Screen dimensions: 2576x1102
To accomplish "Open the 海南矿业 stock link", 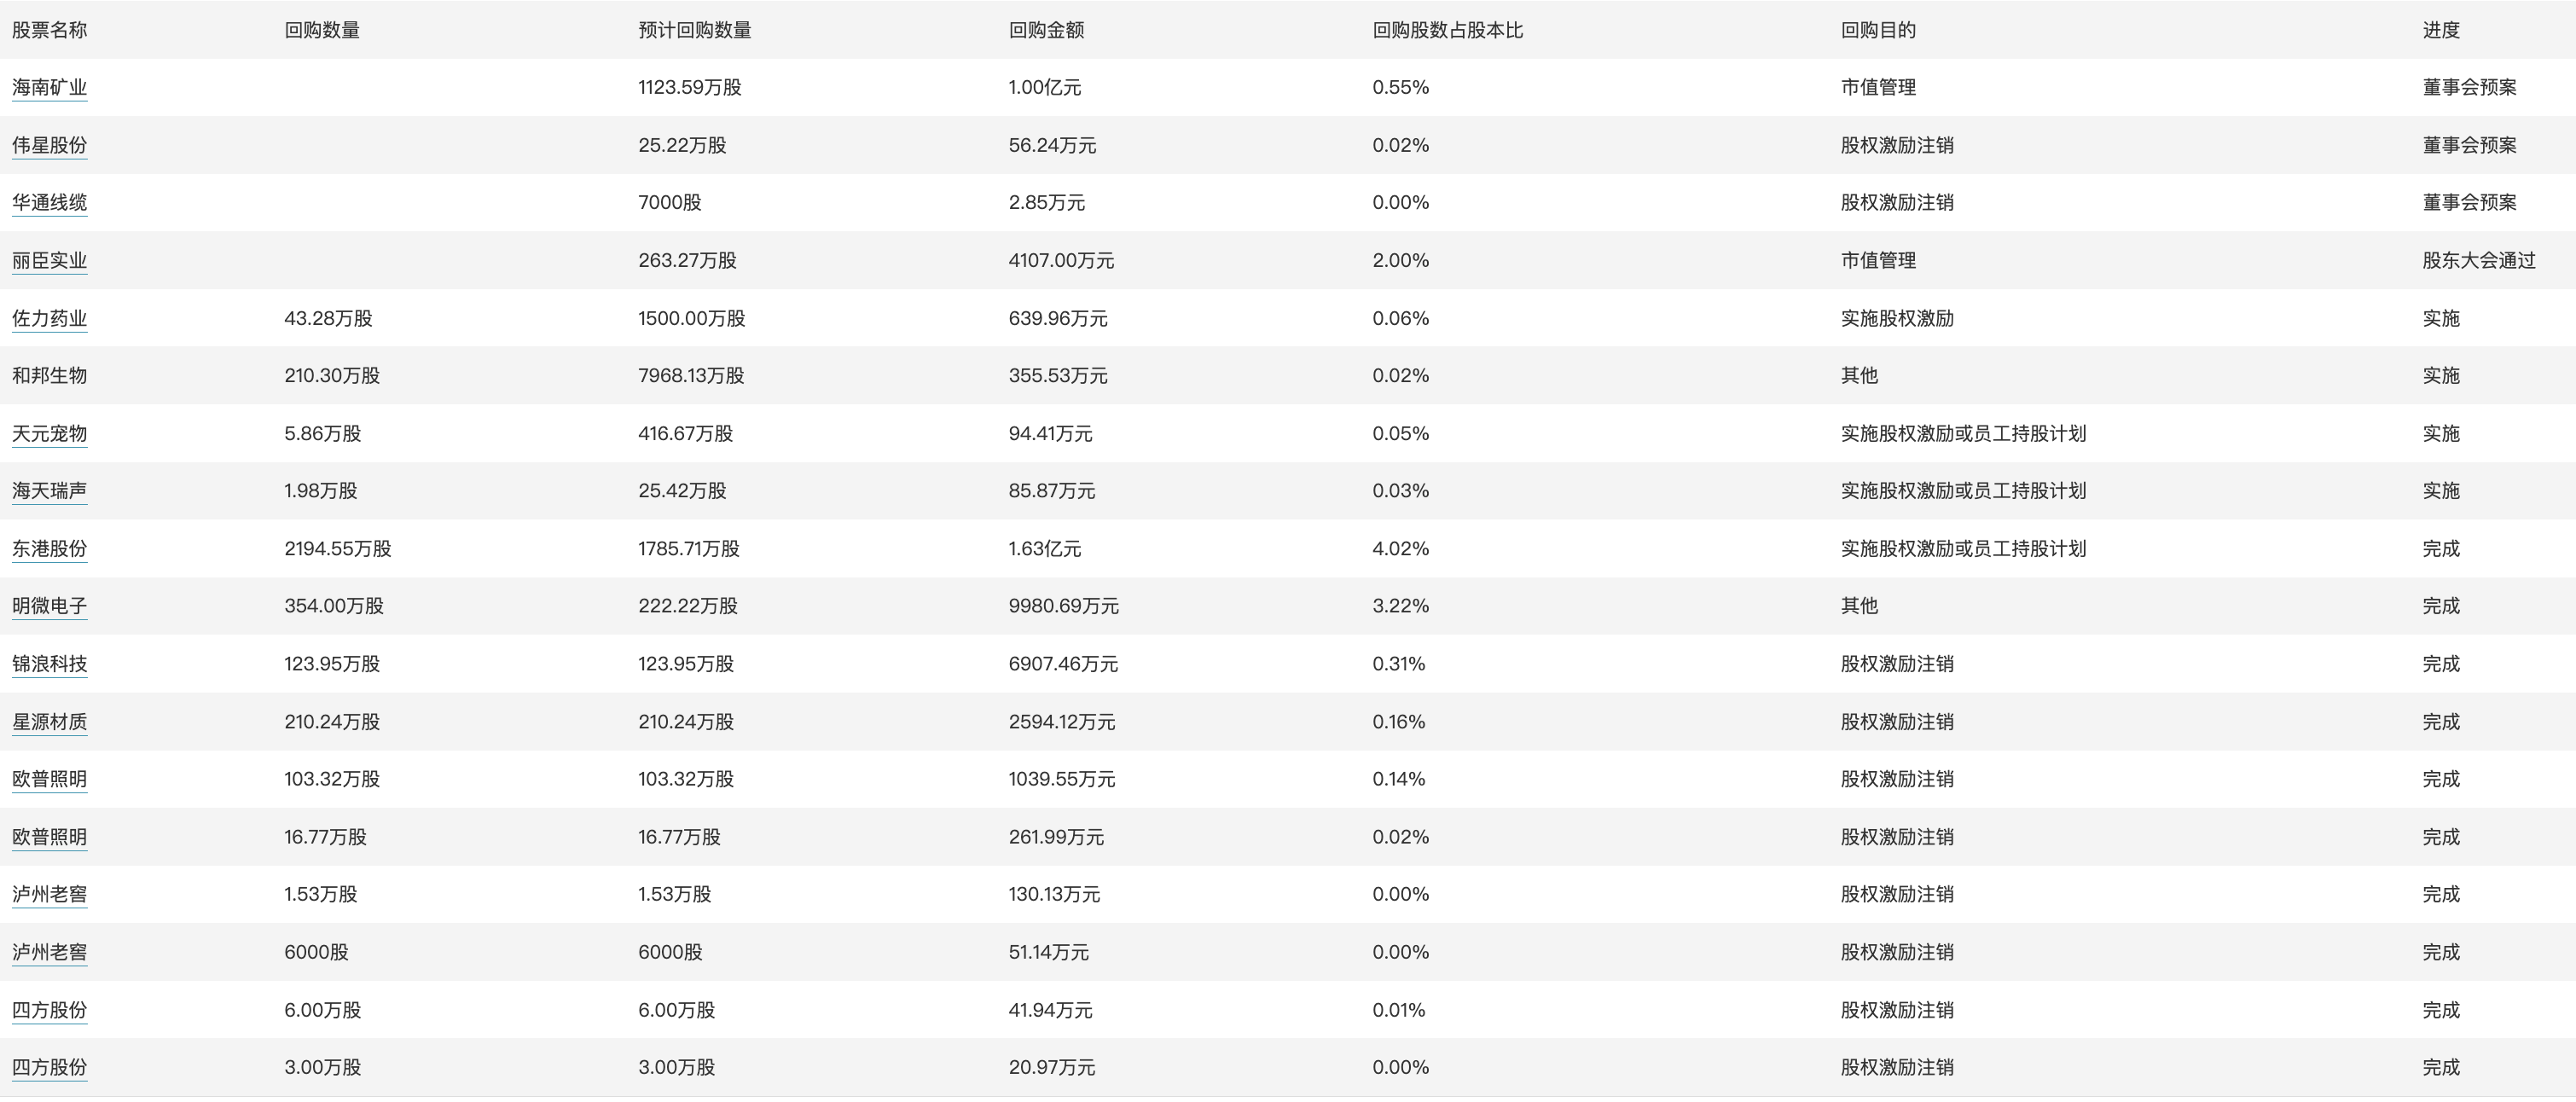I will pos(49,87).
